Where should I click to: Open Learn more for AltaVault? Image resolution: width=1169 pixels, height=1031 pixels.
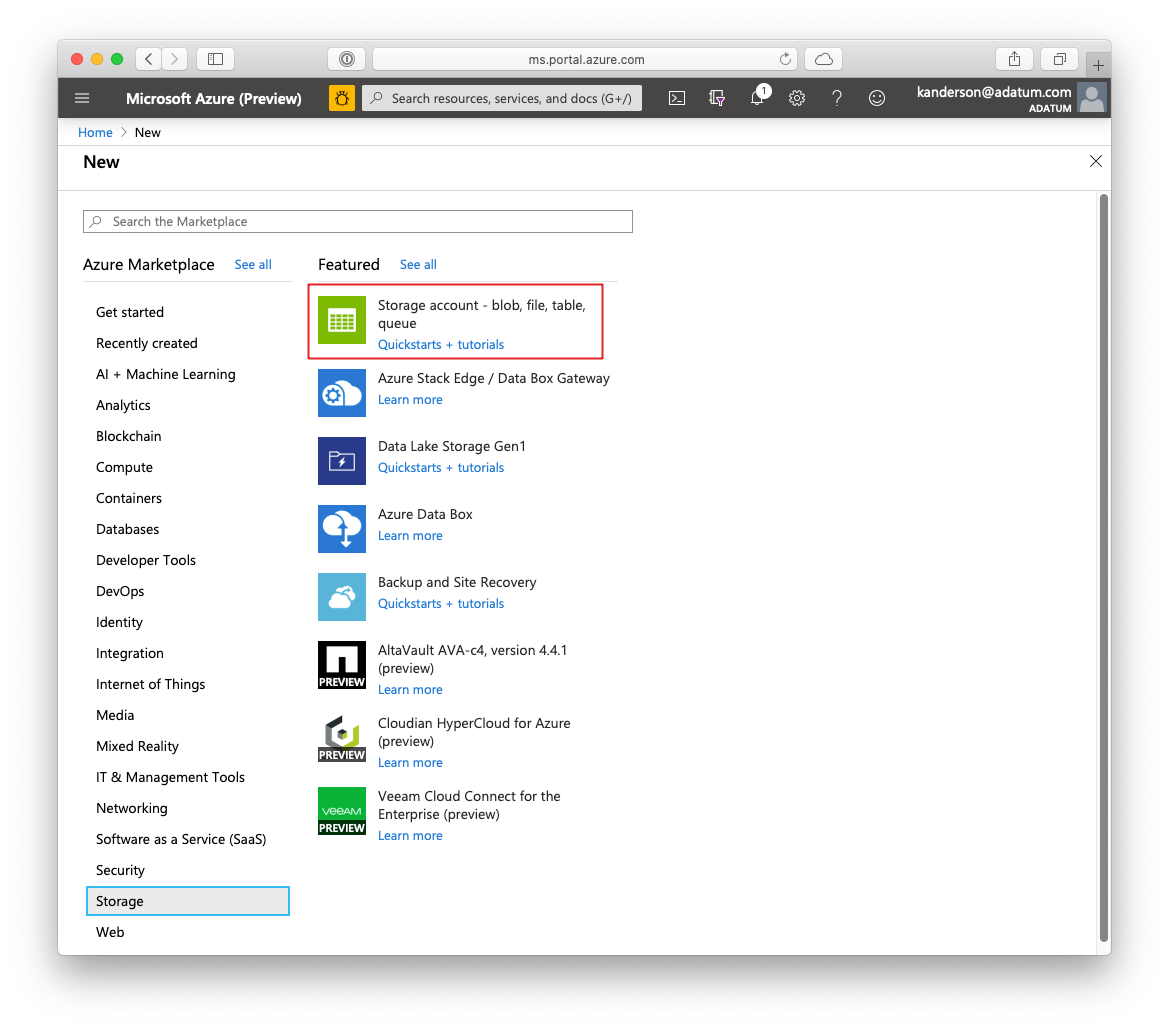[x=410, y=690]
